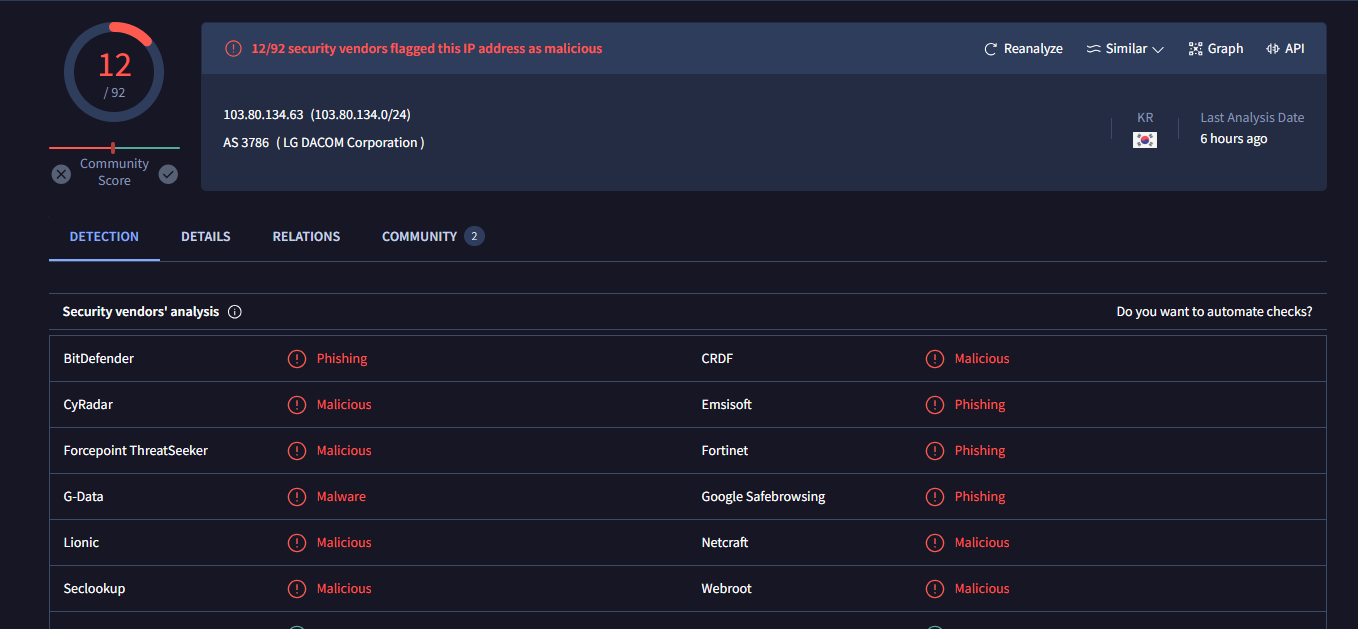Click 'Do you want to automate checks?' link
Viewport: 1358px width, 629px height.
(1214, 312)
